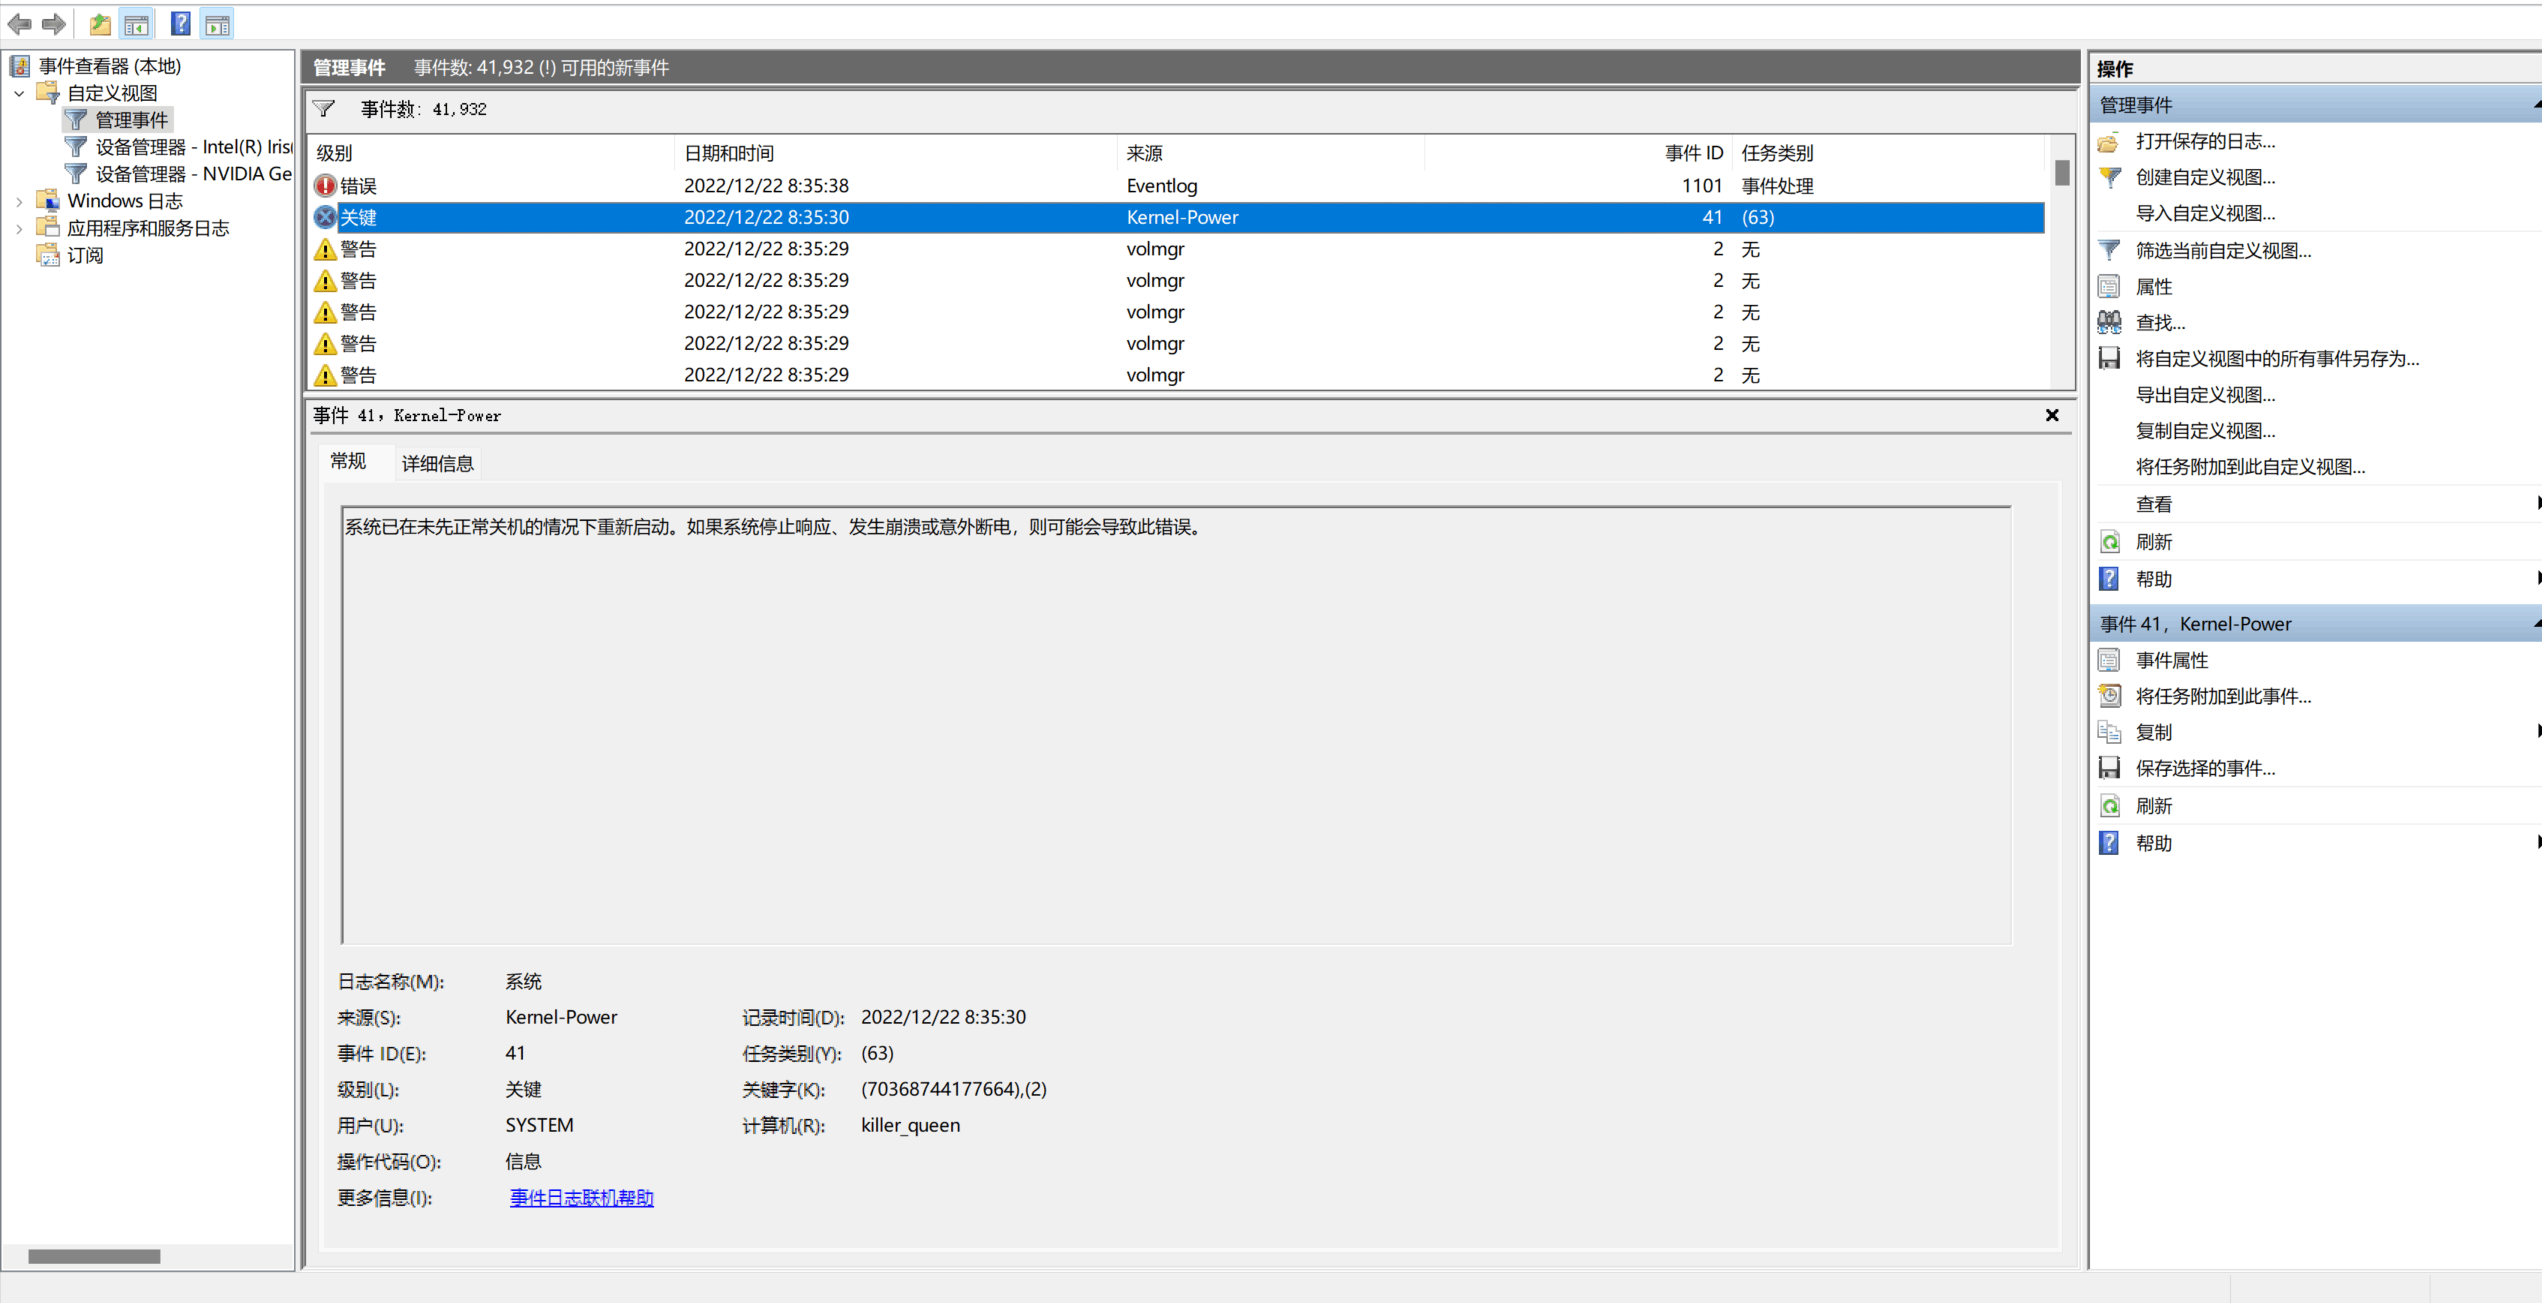Click the event list vertical scrollbar thumb

point(2061,173)
